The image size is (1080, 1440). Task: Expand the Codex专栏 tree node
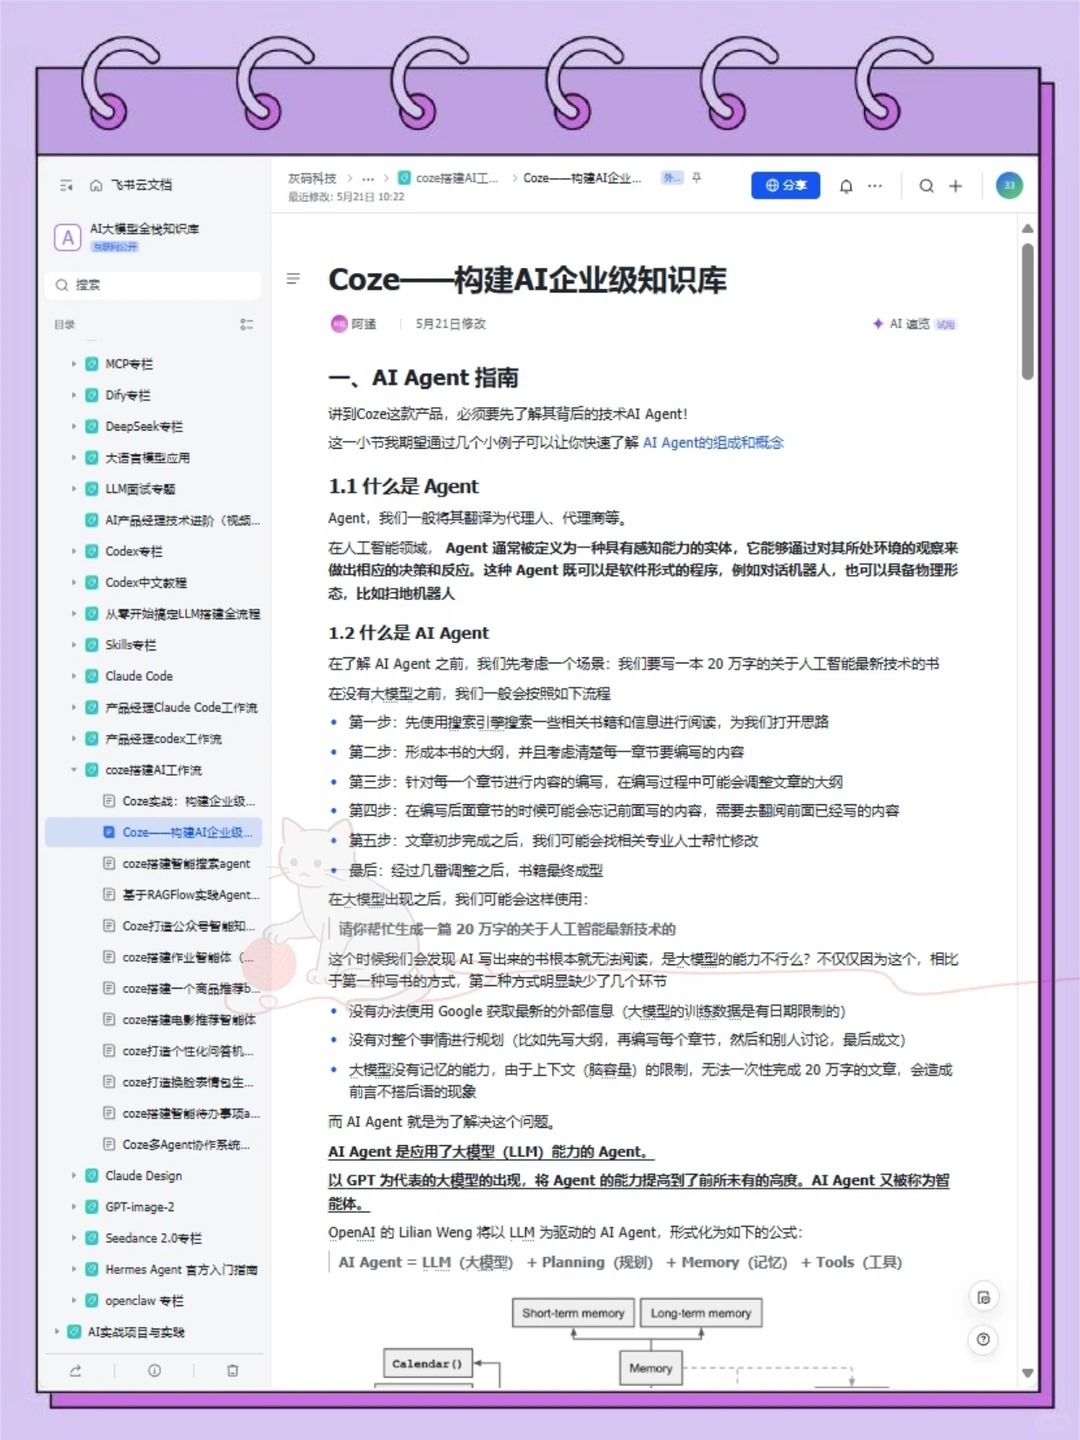click(74, 551)
